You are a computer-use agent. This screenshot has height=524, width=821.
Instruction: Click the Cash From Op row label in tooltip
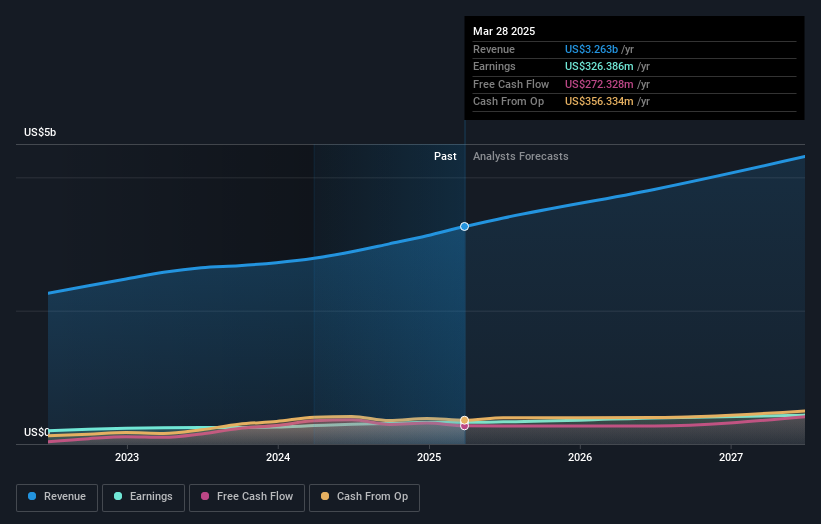(508, 102)
